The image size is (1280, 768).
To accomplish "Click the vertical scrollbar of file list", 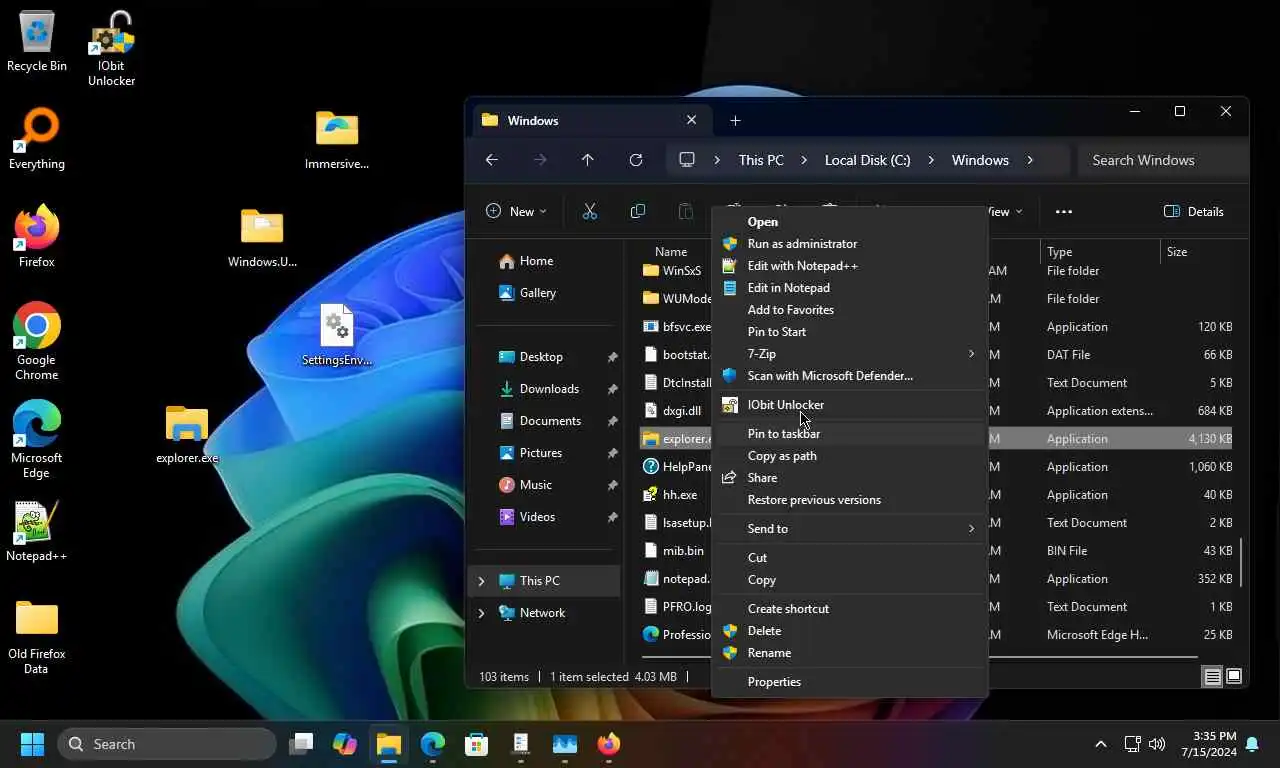I will coord(1241,562).
